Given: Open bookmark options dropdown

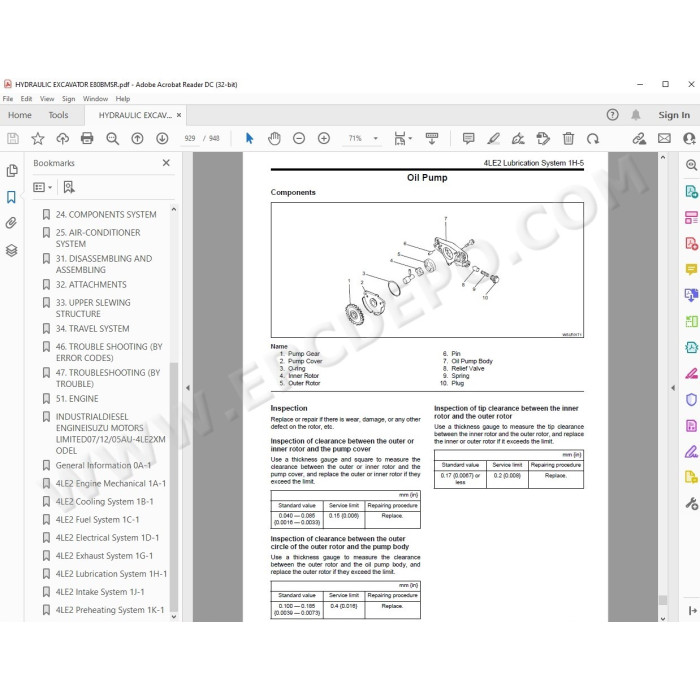Looking at the screenshot, I should coord(43,187).
